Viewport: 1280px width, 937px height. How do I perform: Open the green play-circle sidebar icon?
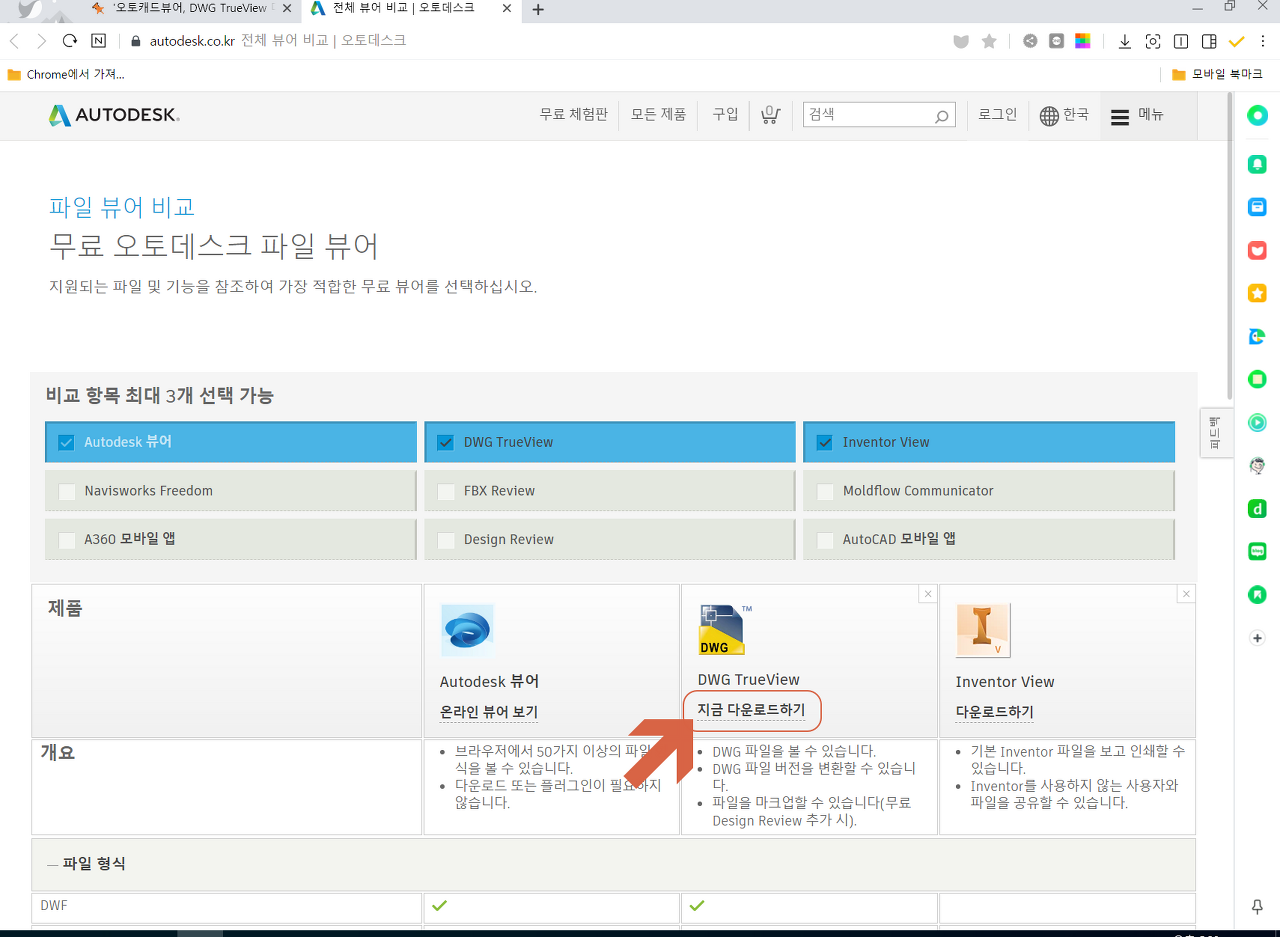pyautogui.click(x=1258, y=422)
